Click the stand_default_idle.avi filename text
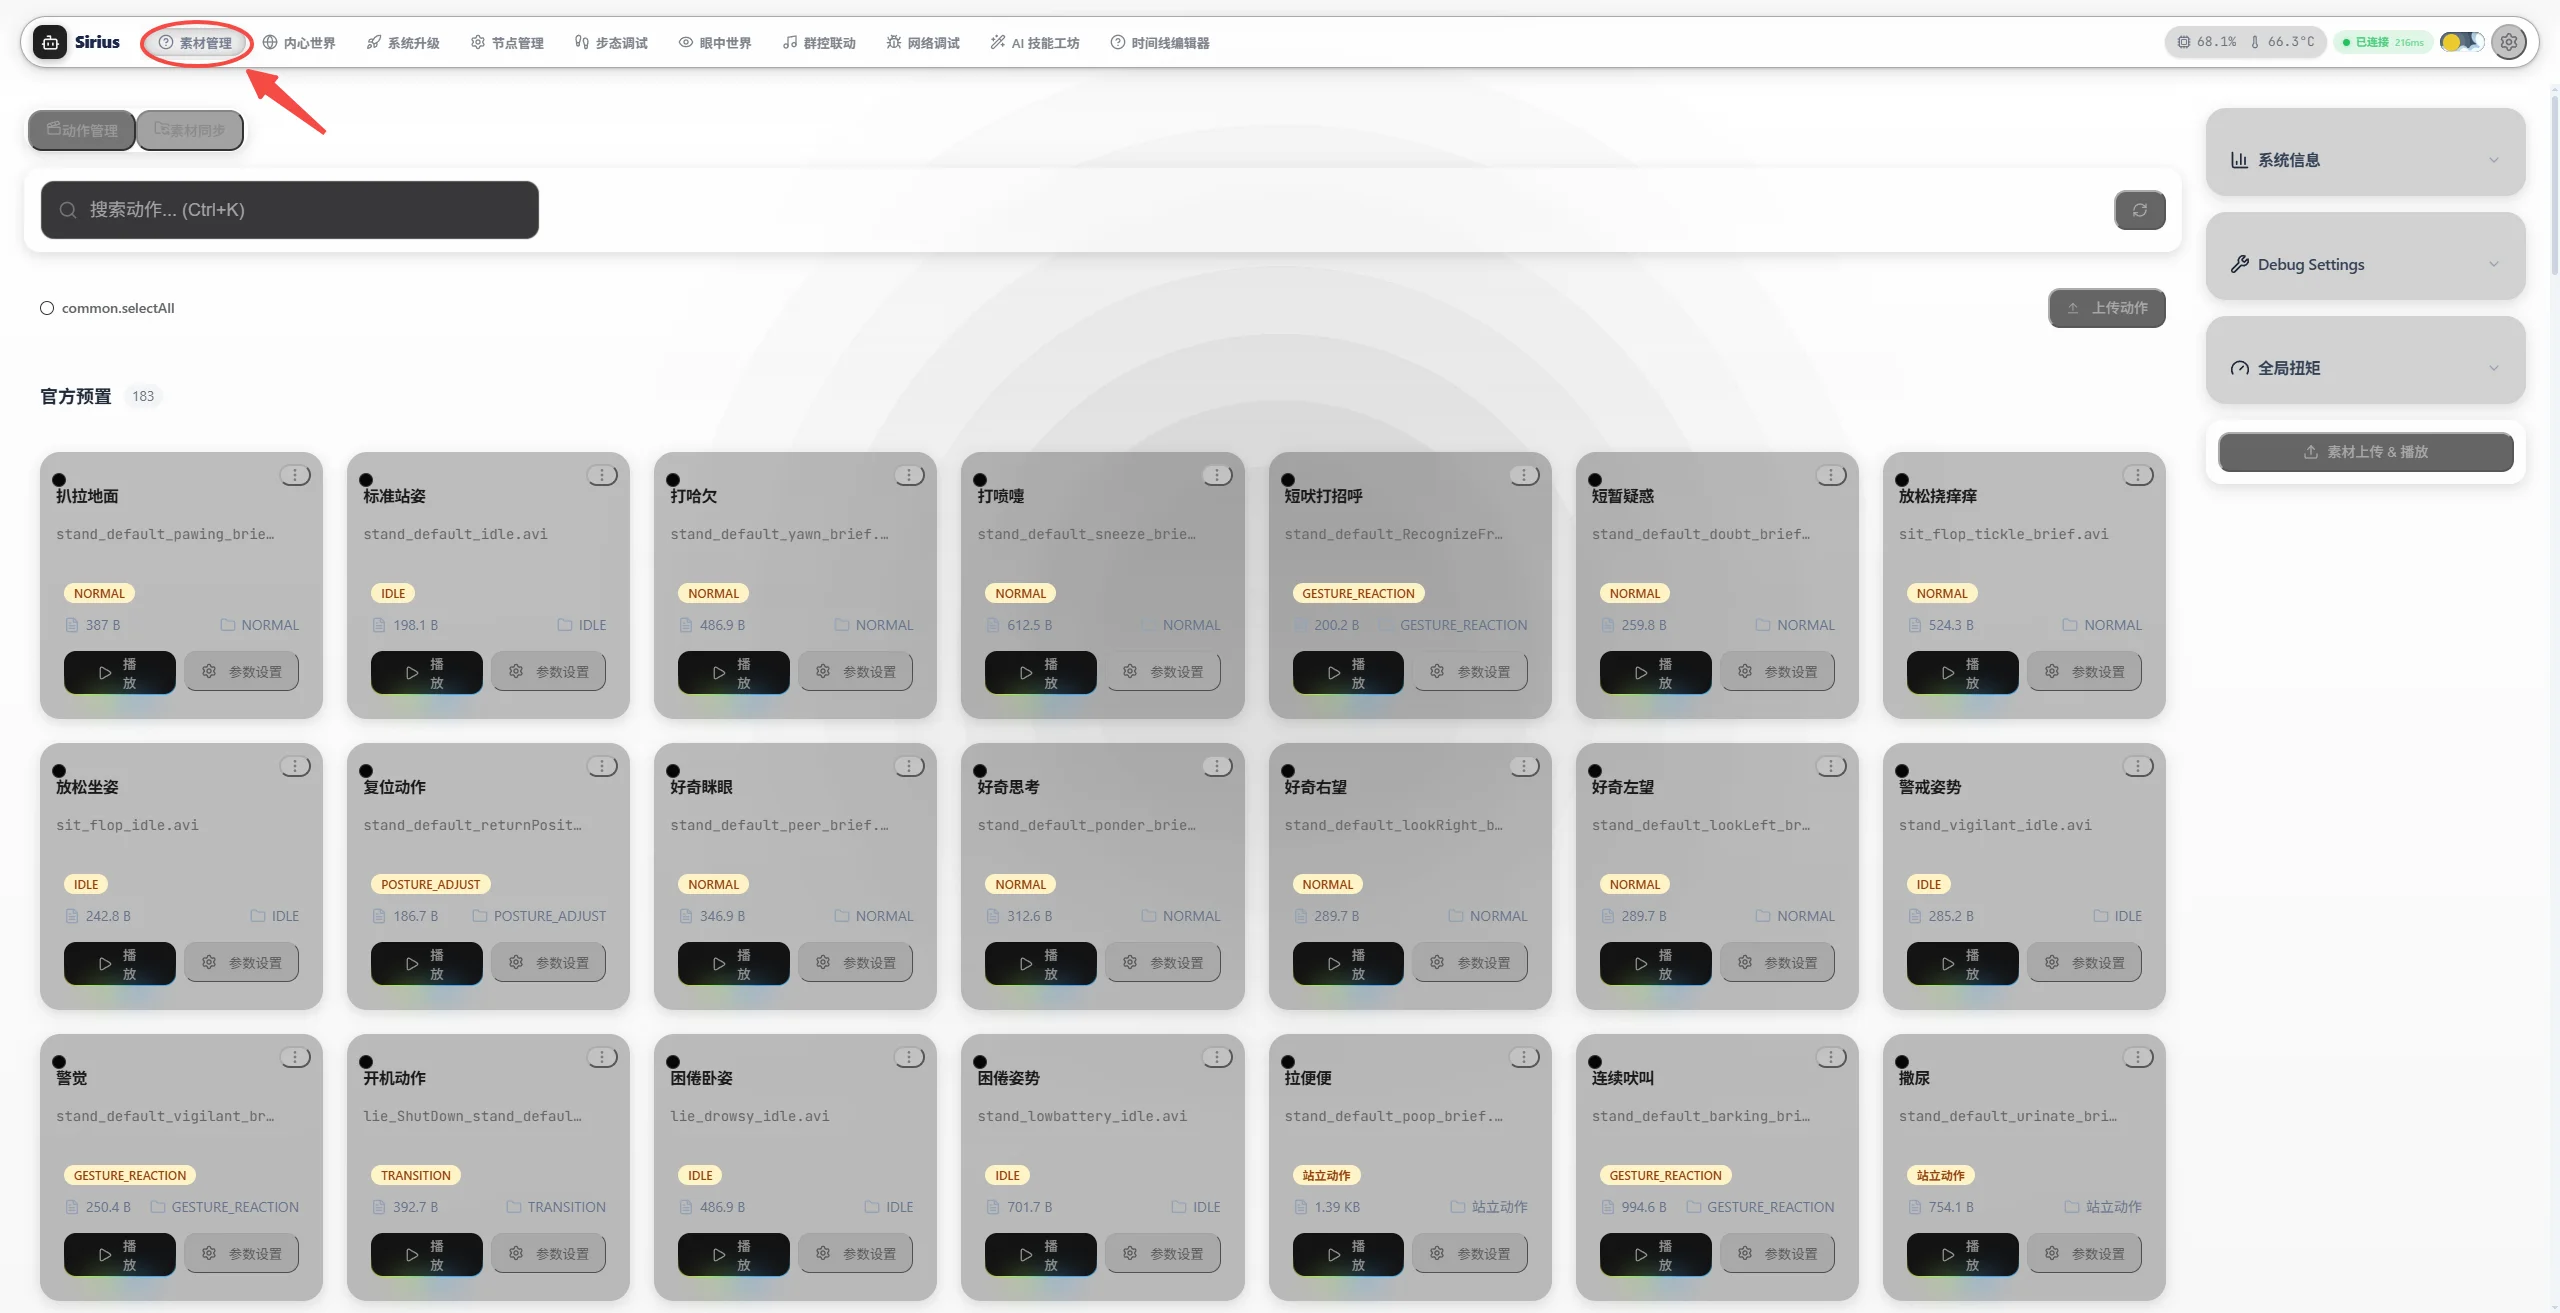Screen dimensions: 2560x1313 (455, 534)
